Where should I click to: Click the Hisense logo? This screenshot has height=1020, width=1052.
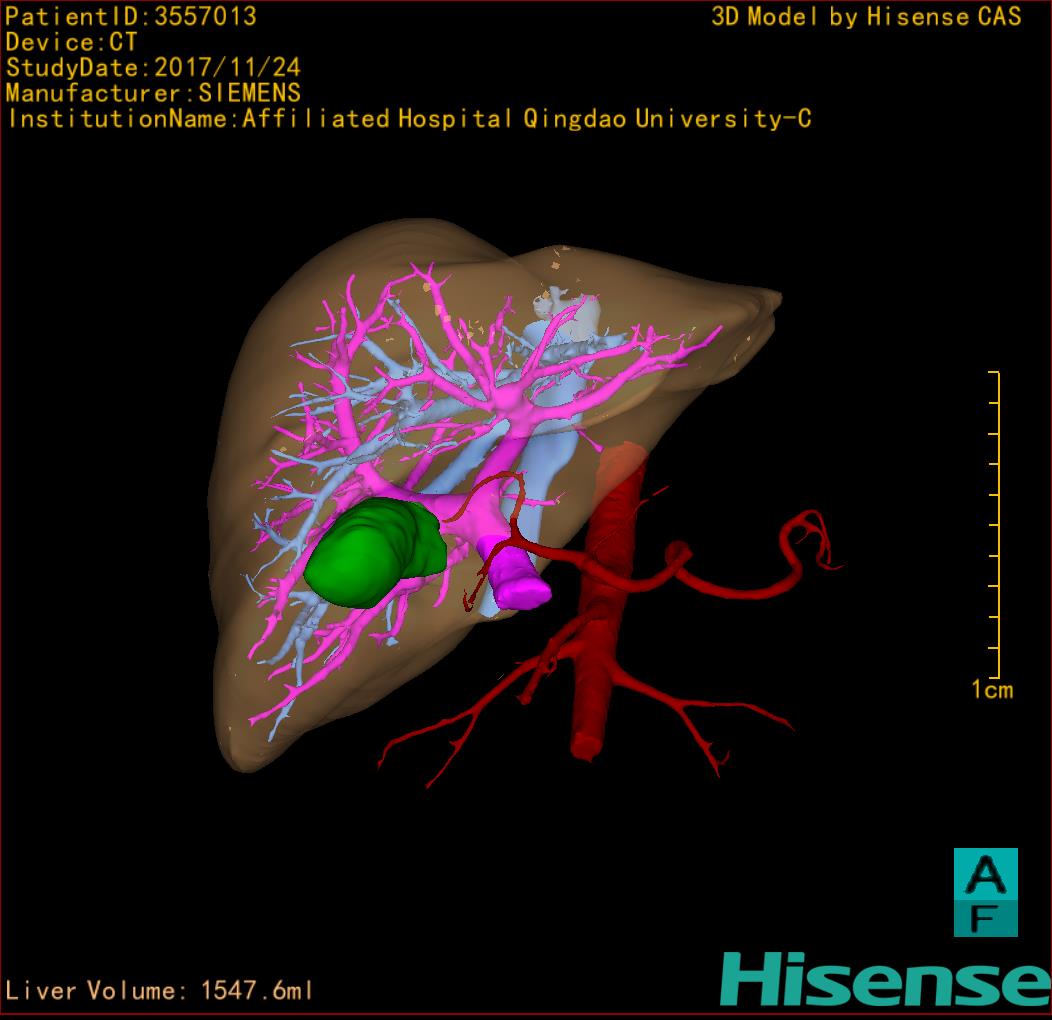885,979
